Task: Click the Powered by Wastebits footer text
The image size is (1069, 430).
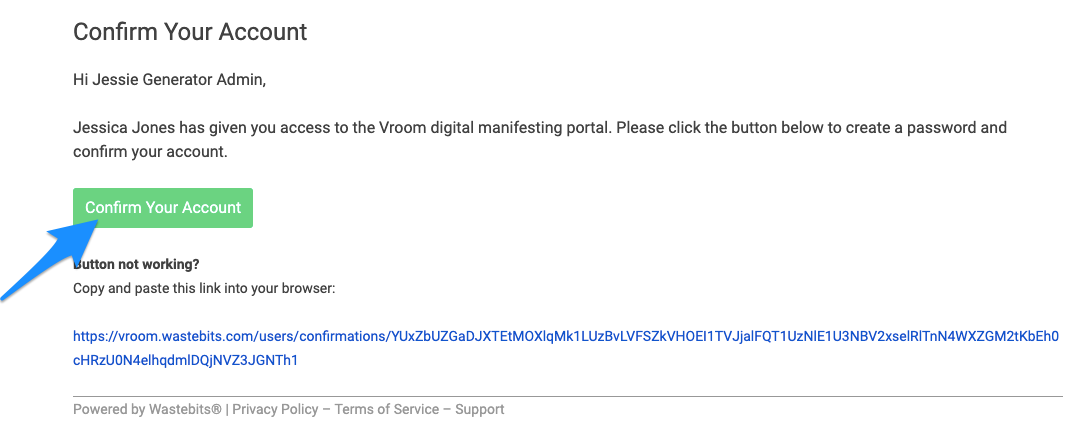Action: click(x=147, y=410)
